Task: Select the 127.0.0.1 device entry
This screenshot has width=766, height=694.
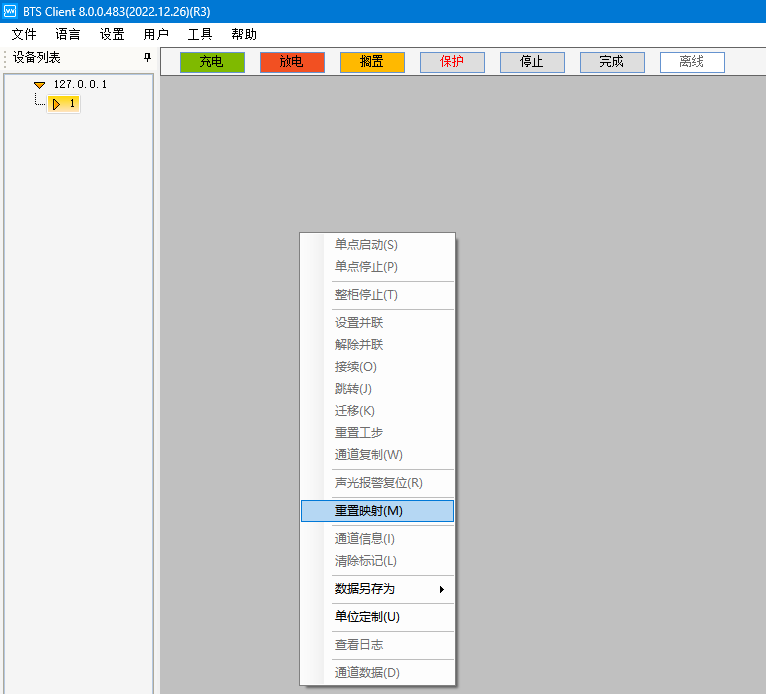Action: (x=80, y=84)
